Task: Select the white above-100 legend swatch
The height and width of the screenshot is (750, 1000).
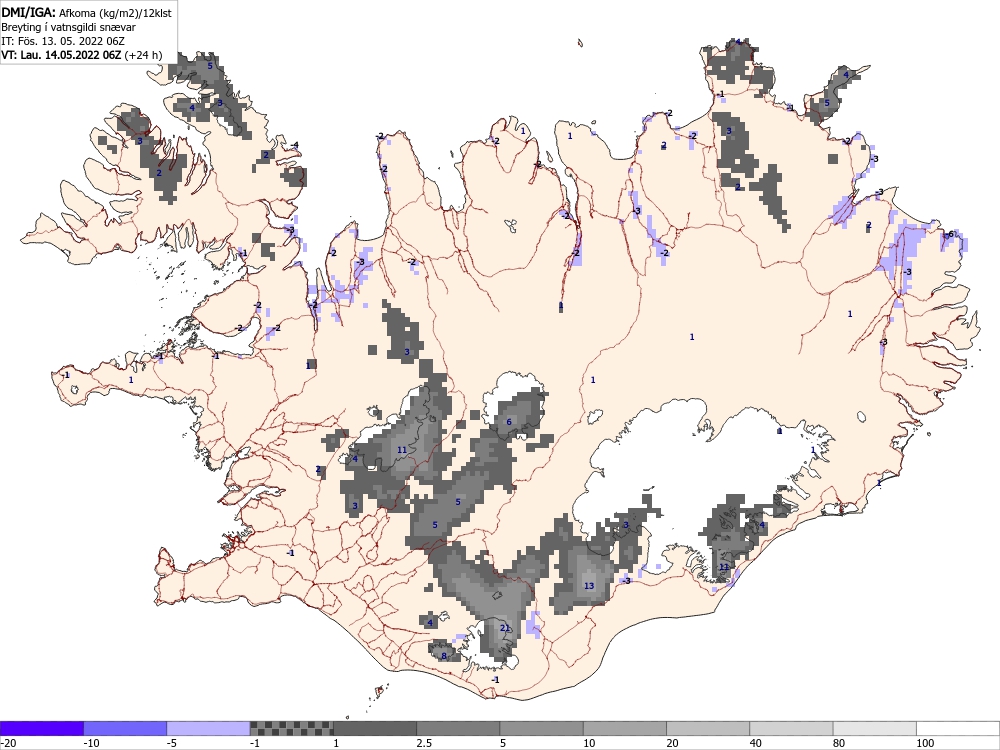Action: click(x=958, y=728)
